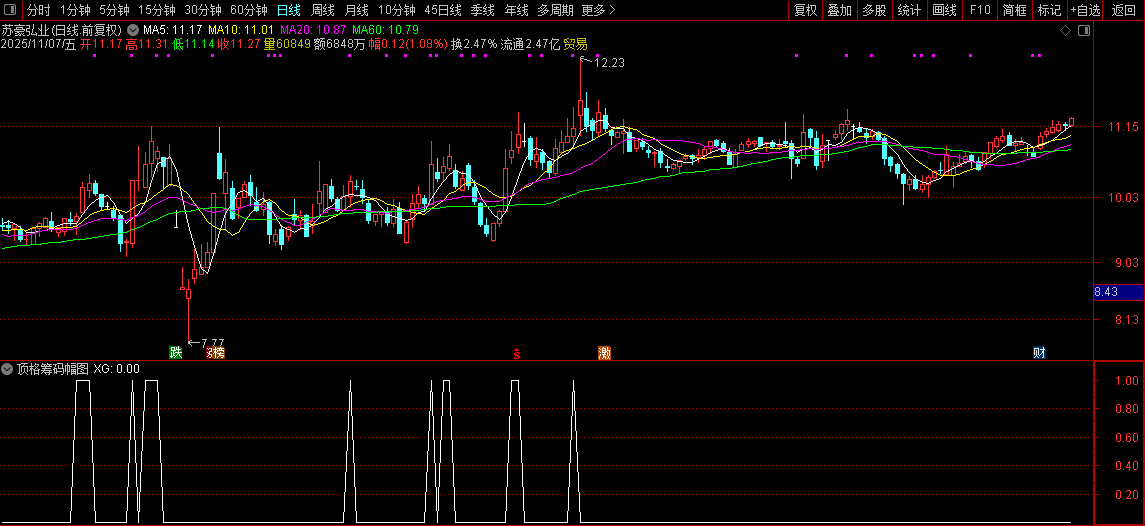The width and height of the screenshot is (1145, 526).
Task: Click the 2025/11/07/五 date text
Action: click(x=39, y=44)
